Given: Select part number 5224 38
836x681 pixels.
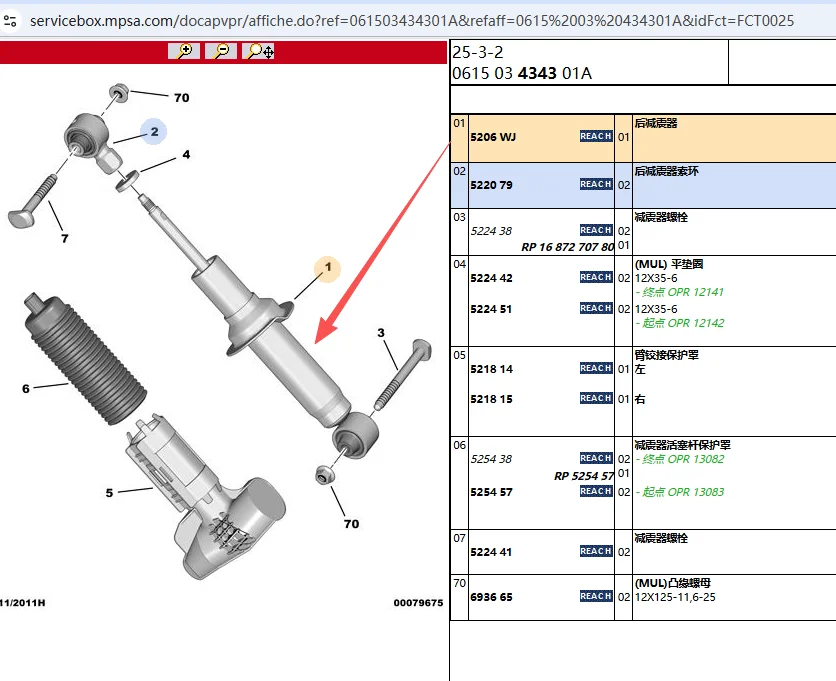Looking at the screenshot, I should click(491, 231).
